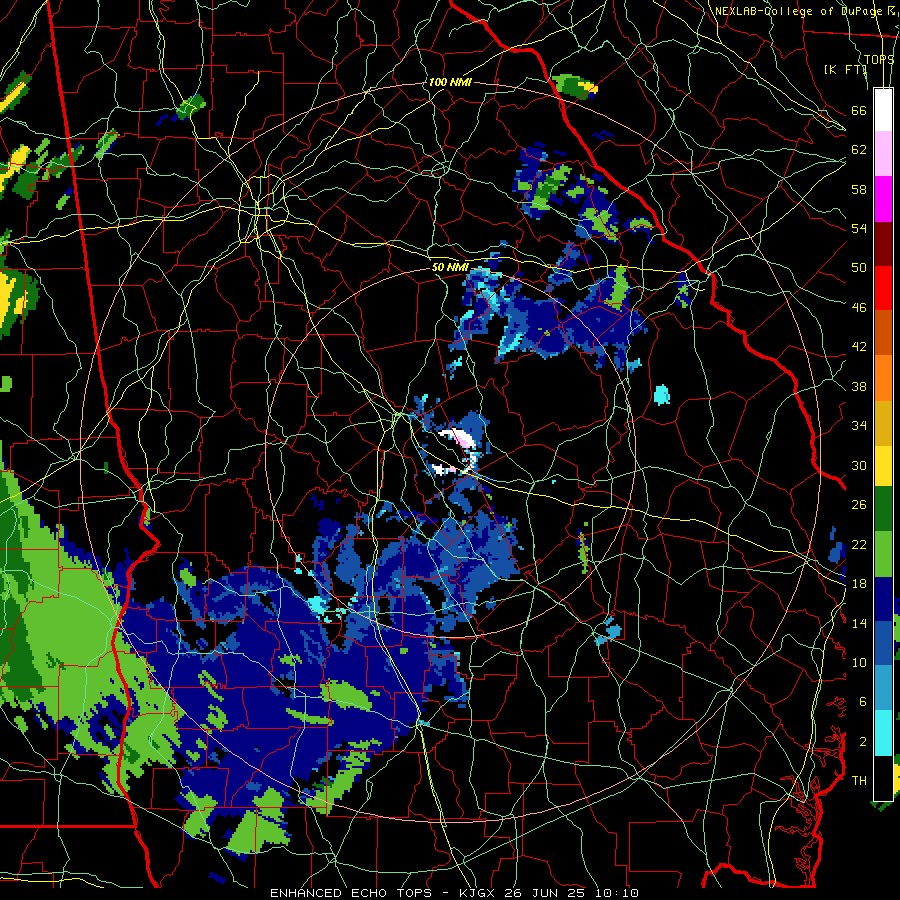Select the navy blue legend swatch
The image size is (900, 900).
coord(883,599)
